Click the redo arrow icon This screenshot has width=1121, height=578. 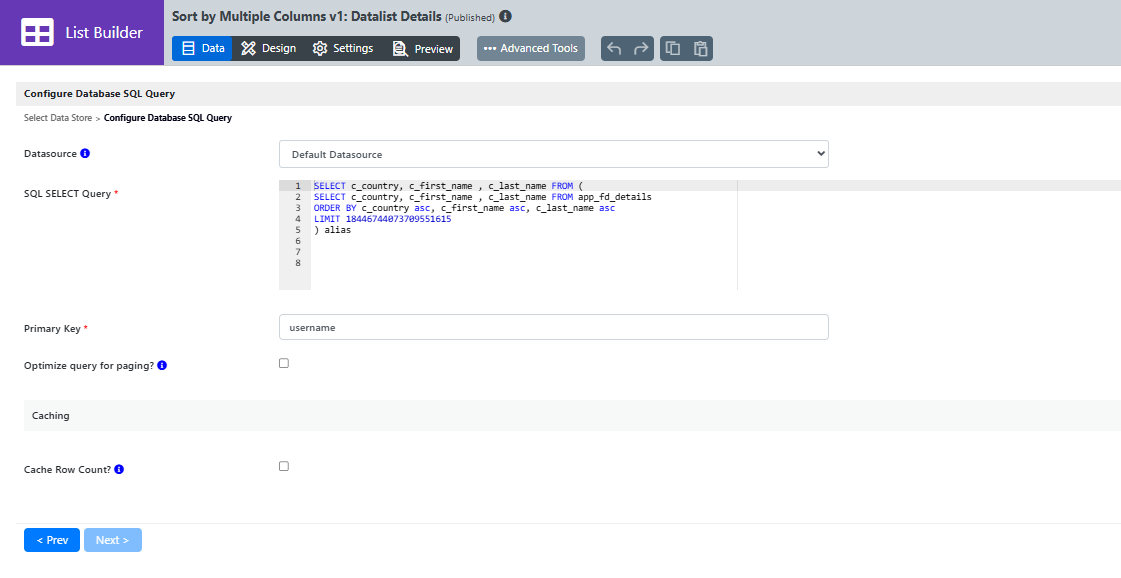pyautogui.click(x=641, y=49)
